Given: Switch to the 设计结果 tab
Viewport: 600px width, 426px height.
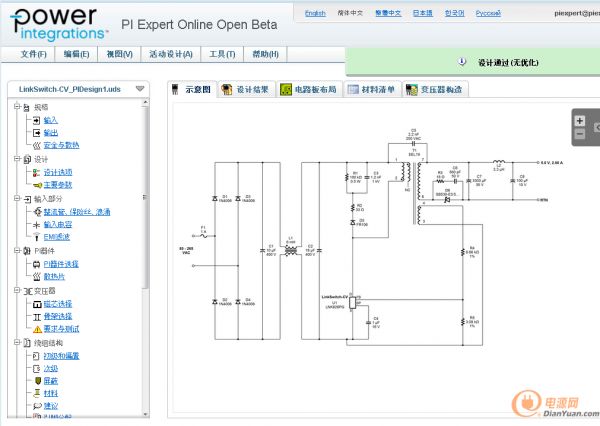Looking at the screenshot, I should coord(246,90).
